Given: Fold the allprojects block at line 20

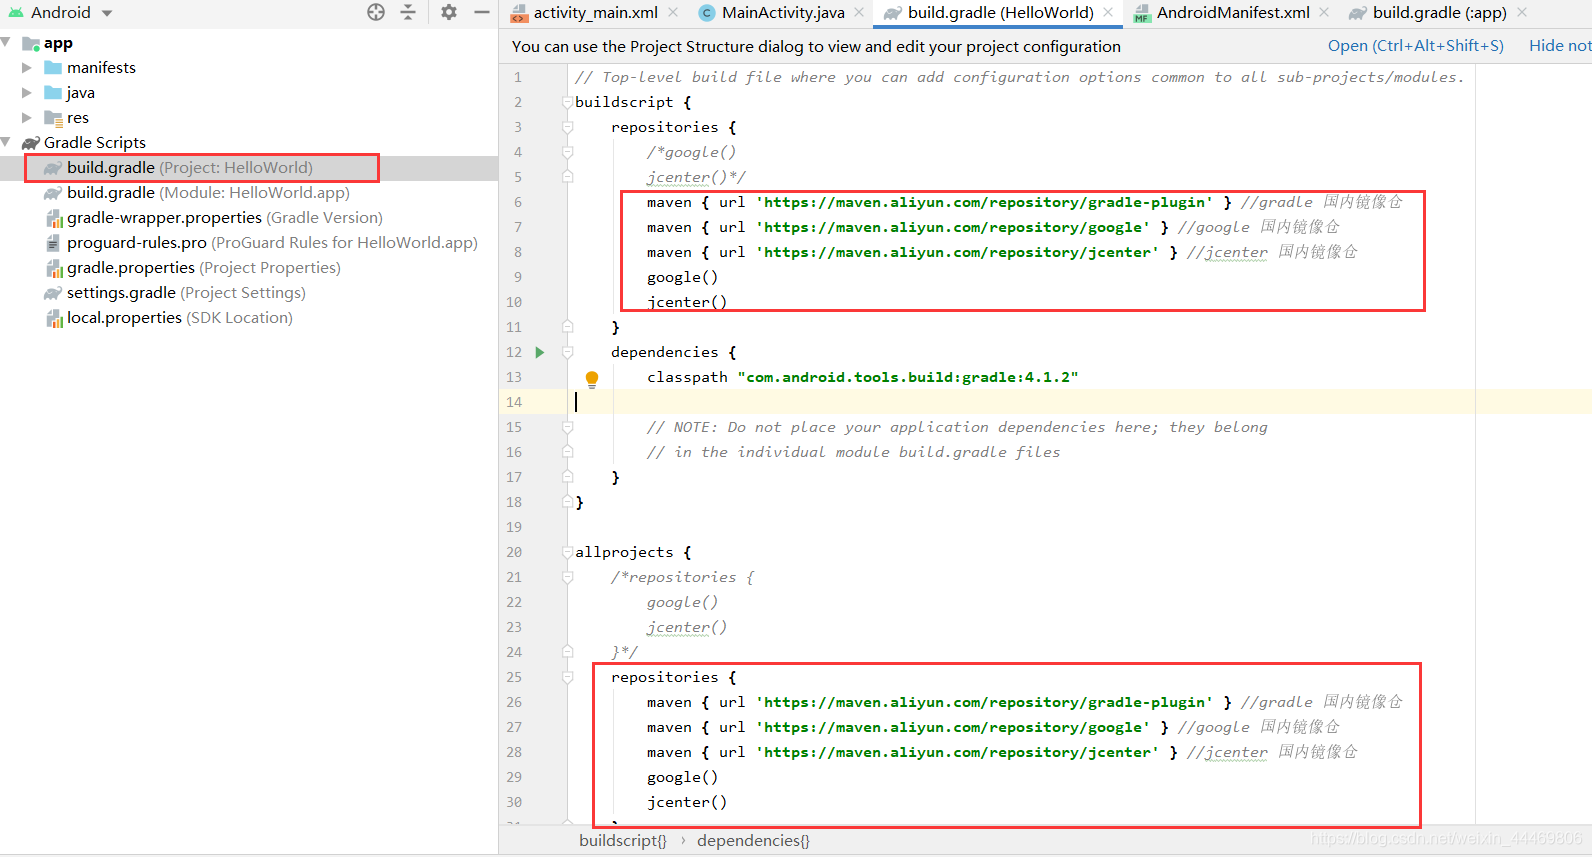Looking at the screenshot, I should click(x=567, y=552).
